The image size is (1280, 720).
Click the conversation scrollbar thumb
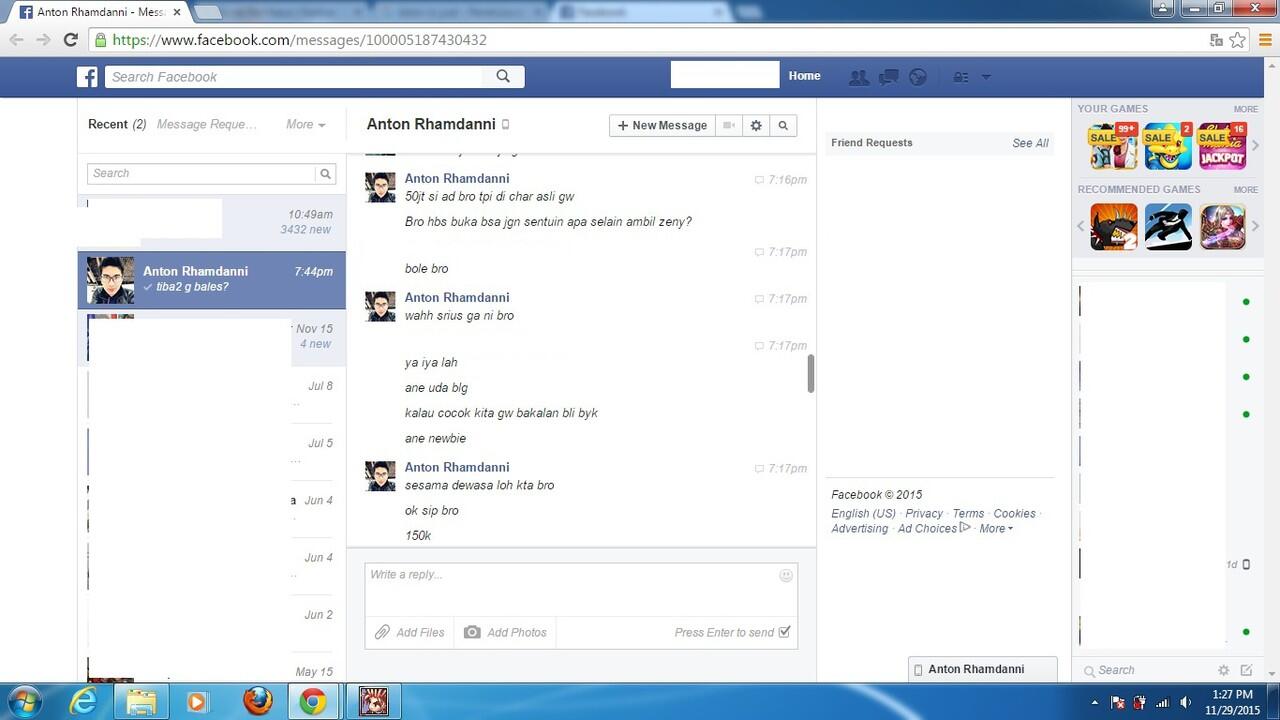[810, 374]
